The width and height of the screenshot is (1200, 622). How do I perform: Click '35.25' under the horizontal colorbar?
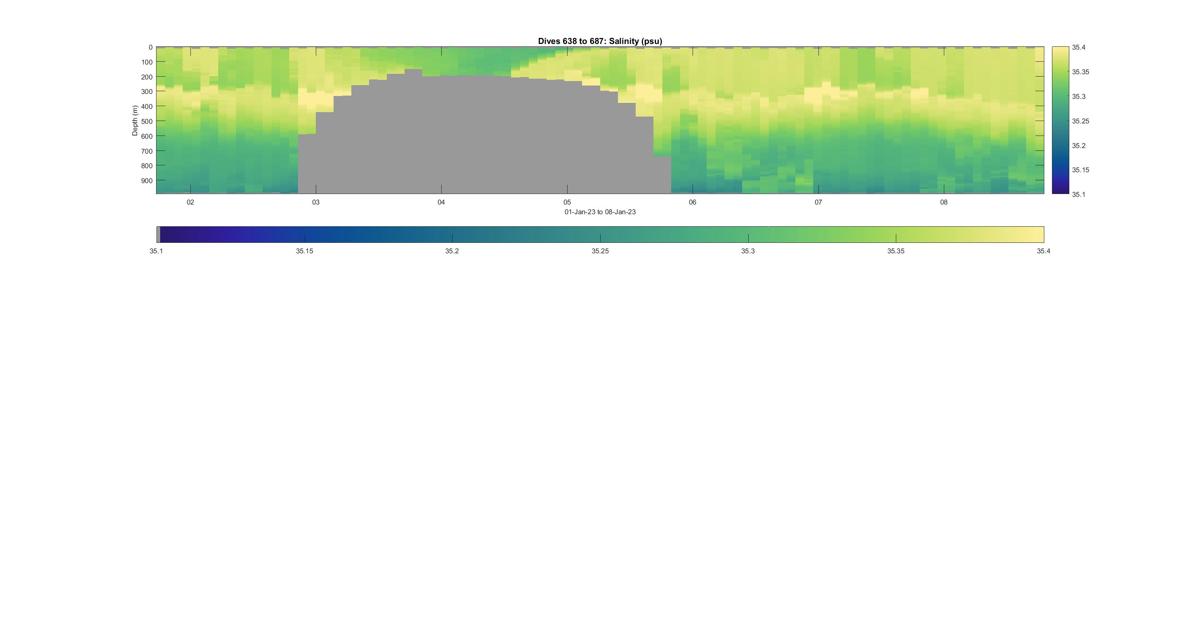point(600,251)
